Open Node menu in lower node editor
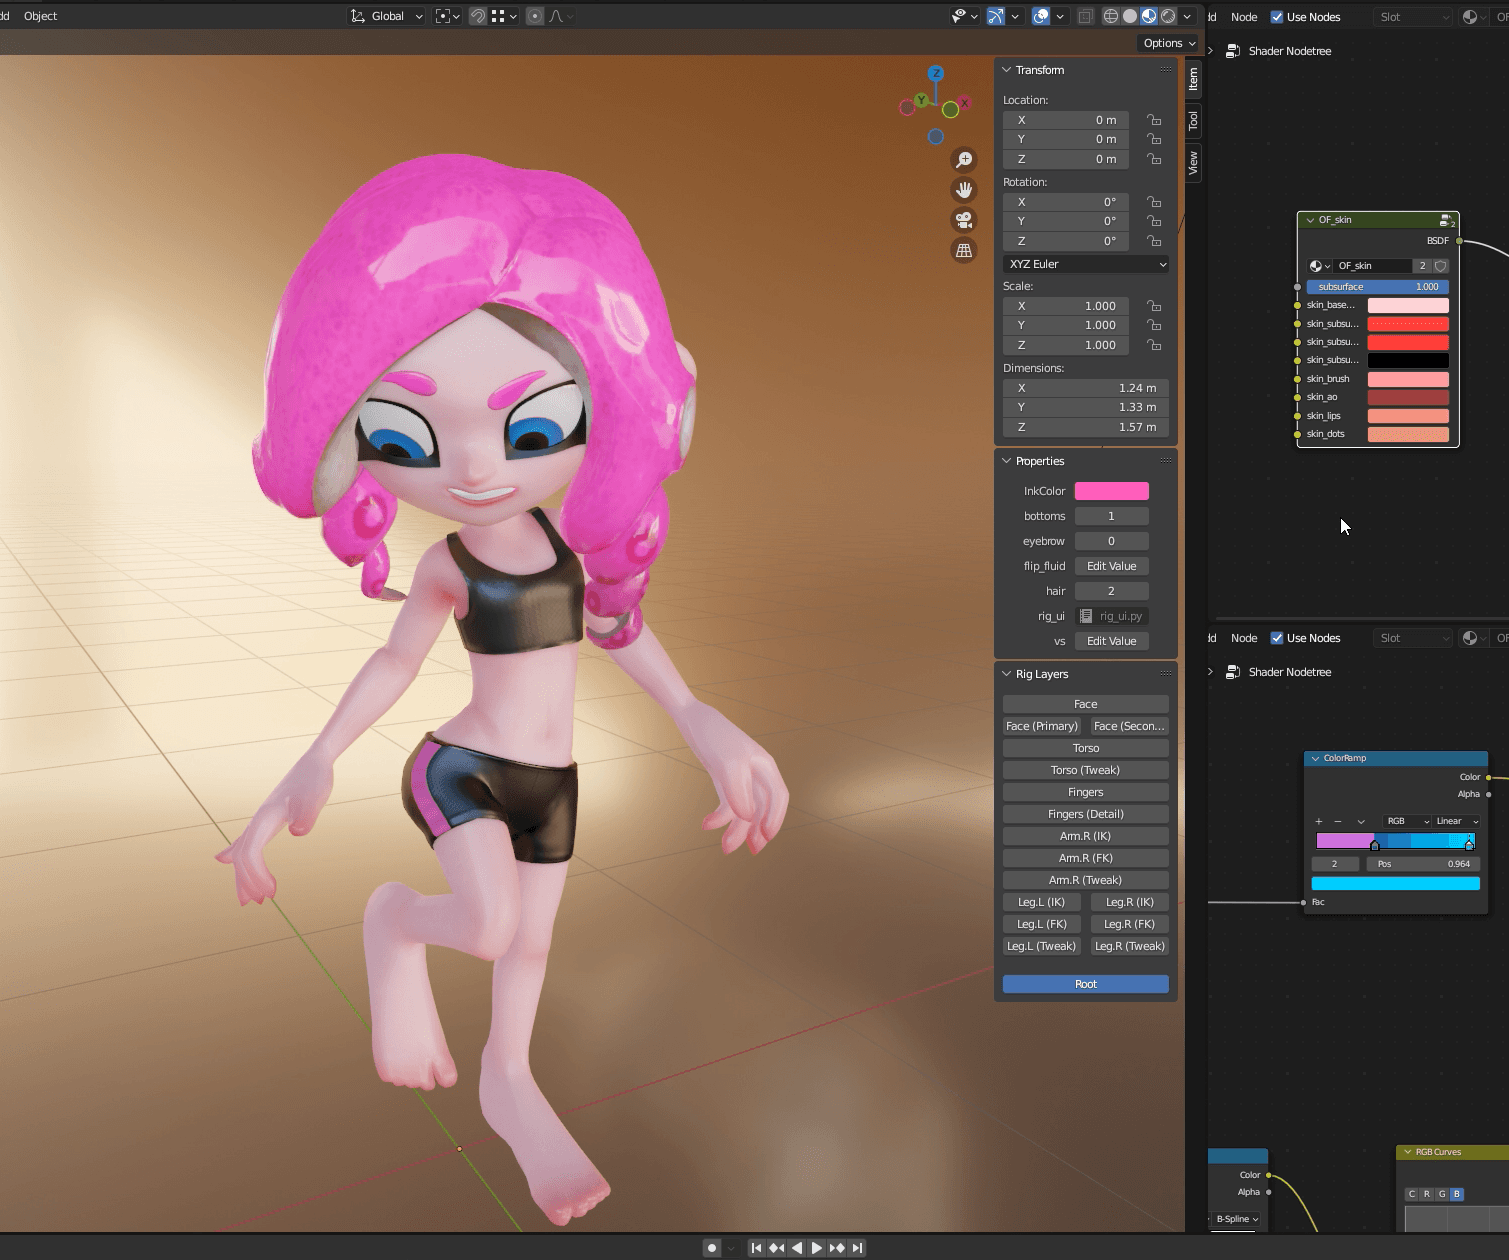Viewport: 1509px width, 1260px height. click(1244, 638)
